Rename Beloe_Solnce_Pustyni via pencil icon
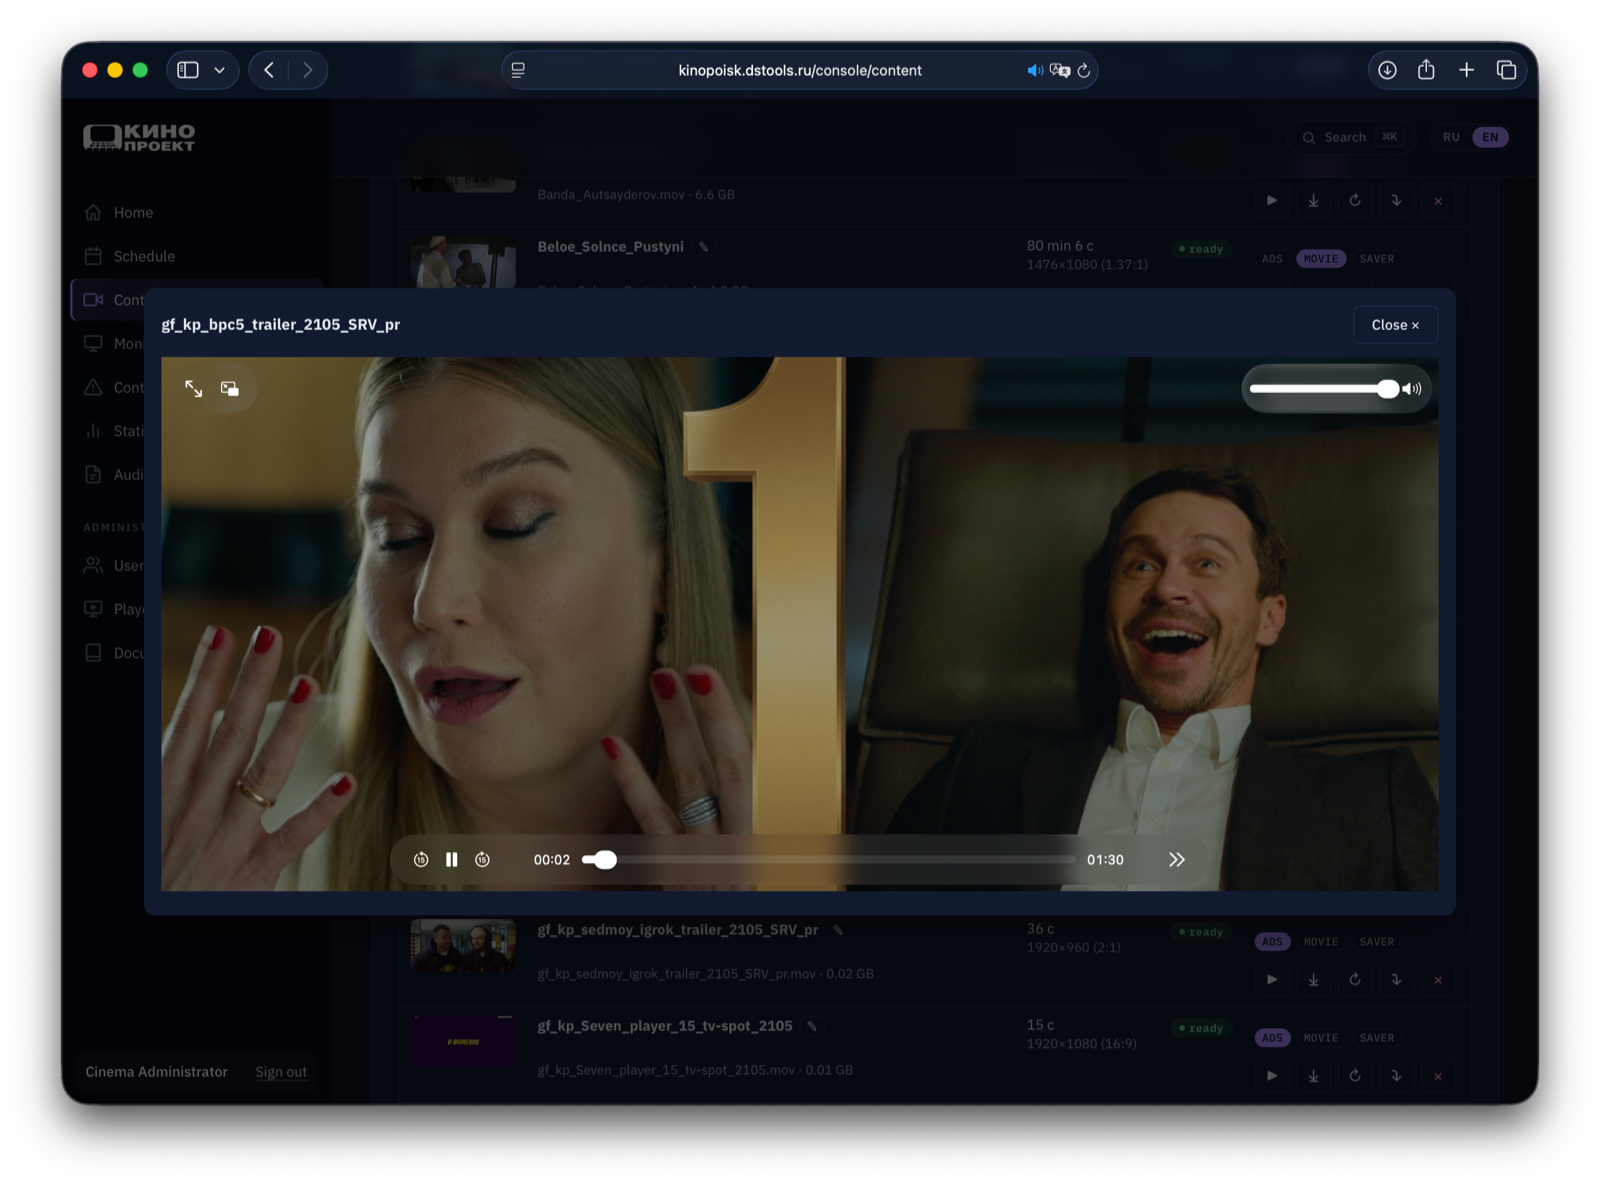This screenshot has width=1600, height=1186. click(704, 248)
